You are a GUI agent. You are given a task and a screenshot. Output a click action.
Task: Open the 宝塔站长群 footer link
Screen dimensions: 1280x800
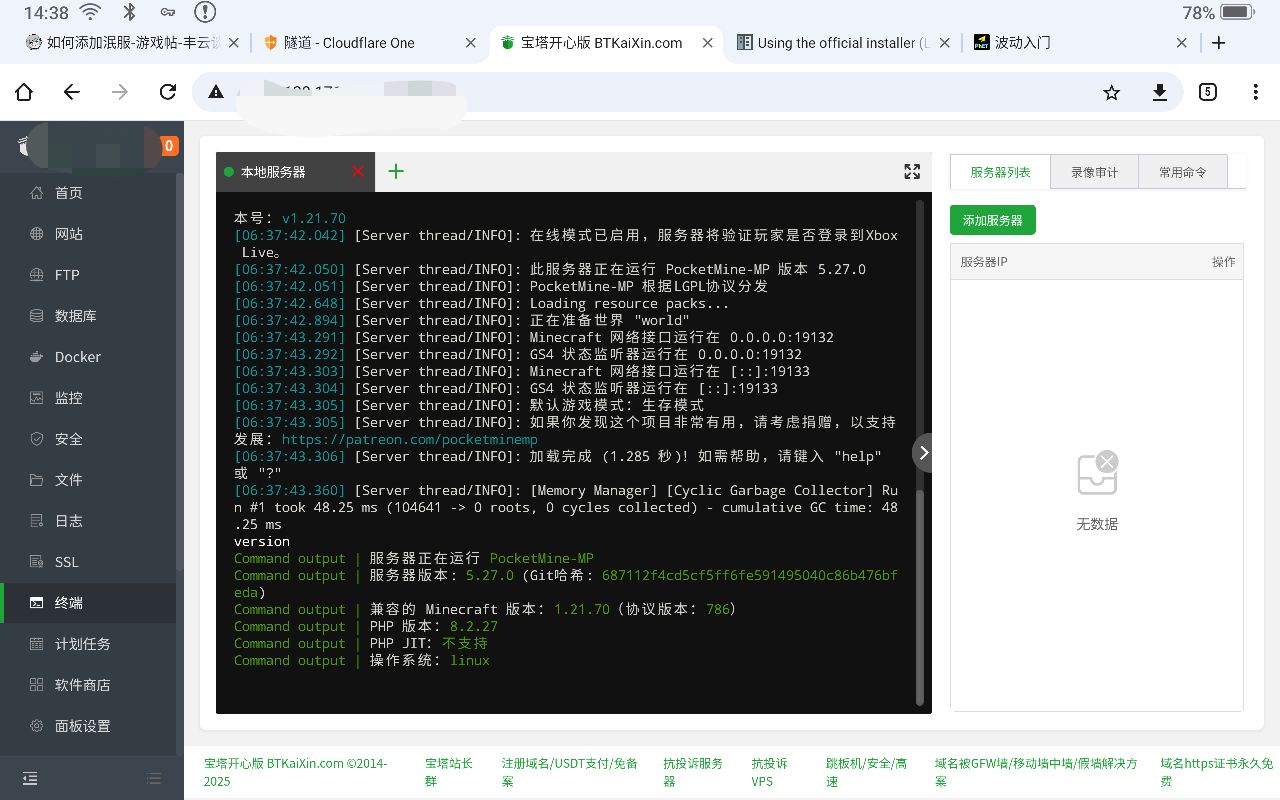(449, 772)
